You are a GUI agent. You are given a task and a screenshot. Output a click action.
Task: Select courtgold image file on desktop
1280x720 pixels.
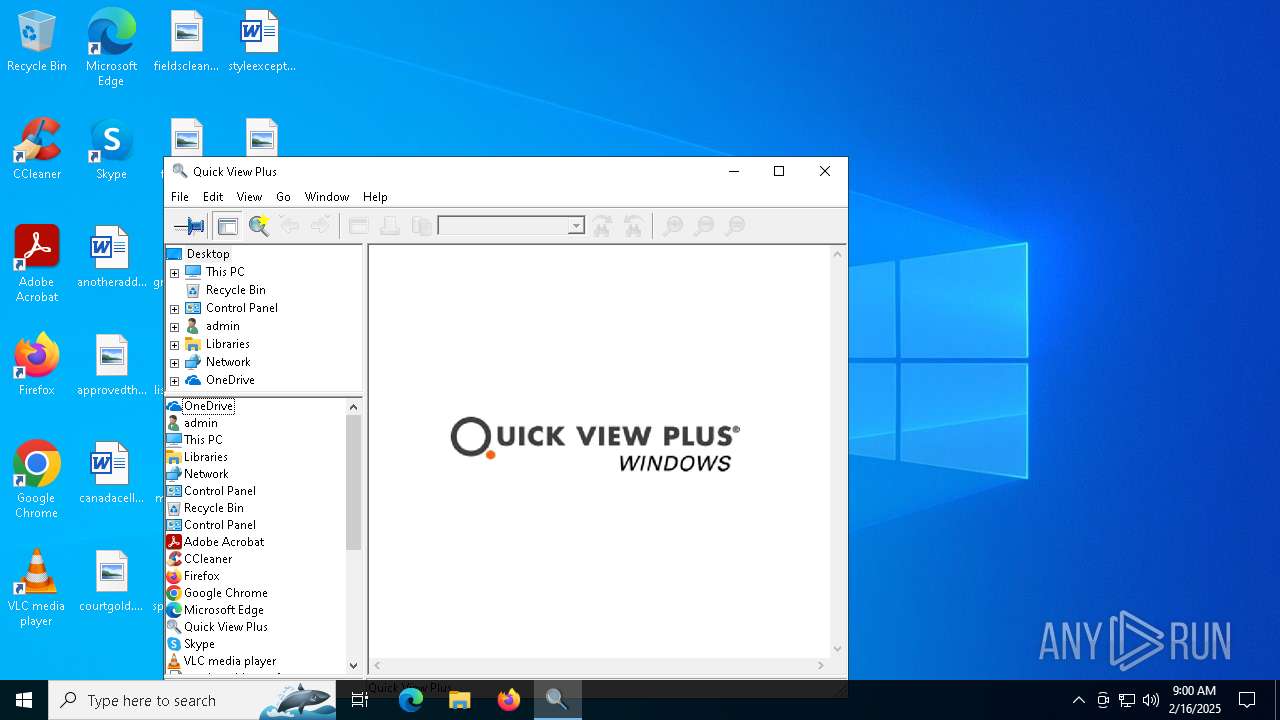point(111,582)
